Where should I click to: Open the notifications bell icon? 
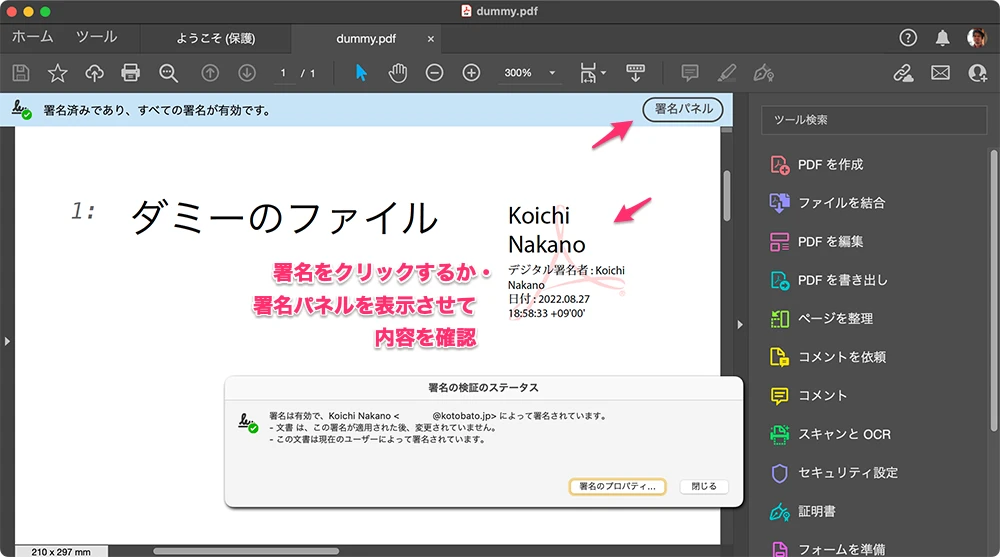[942, 38]
